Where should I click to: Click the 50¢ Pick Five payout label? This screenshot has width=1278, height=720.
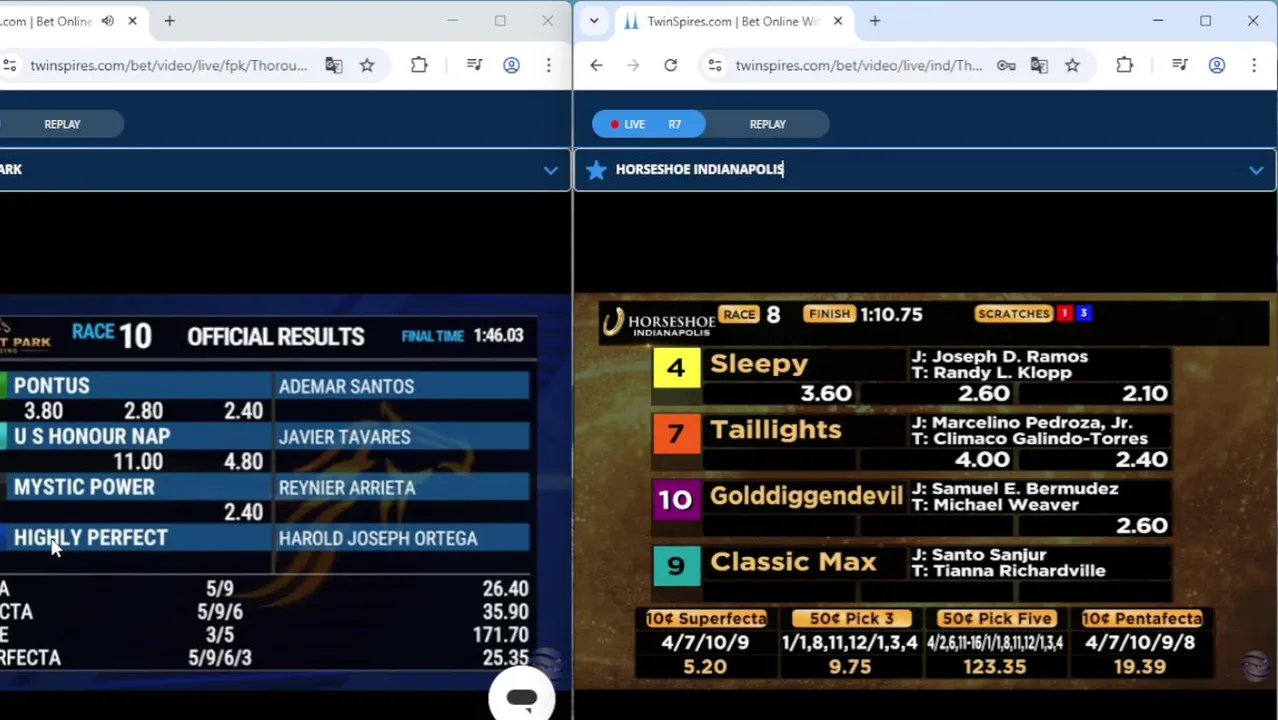(996, 619)
